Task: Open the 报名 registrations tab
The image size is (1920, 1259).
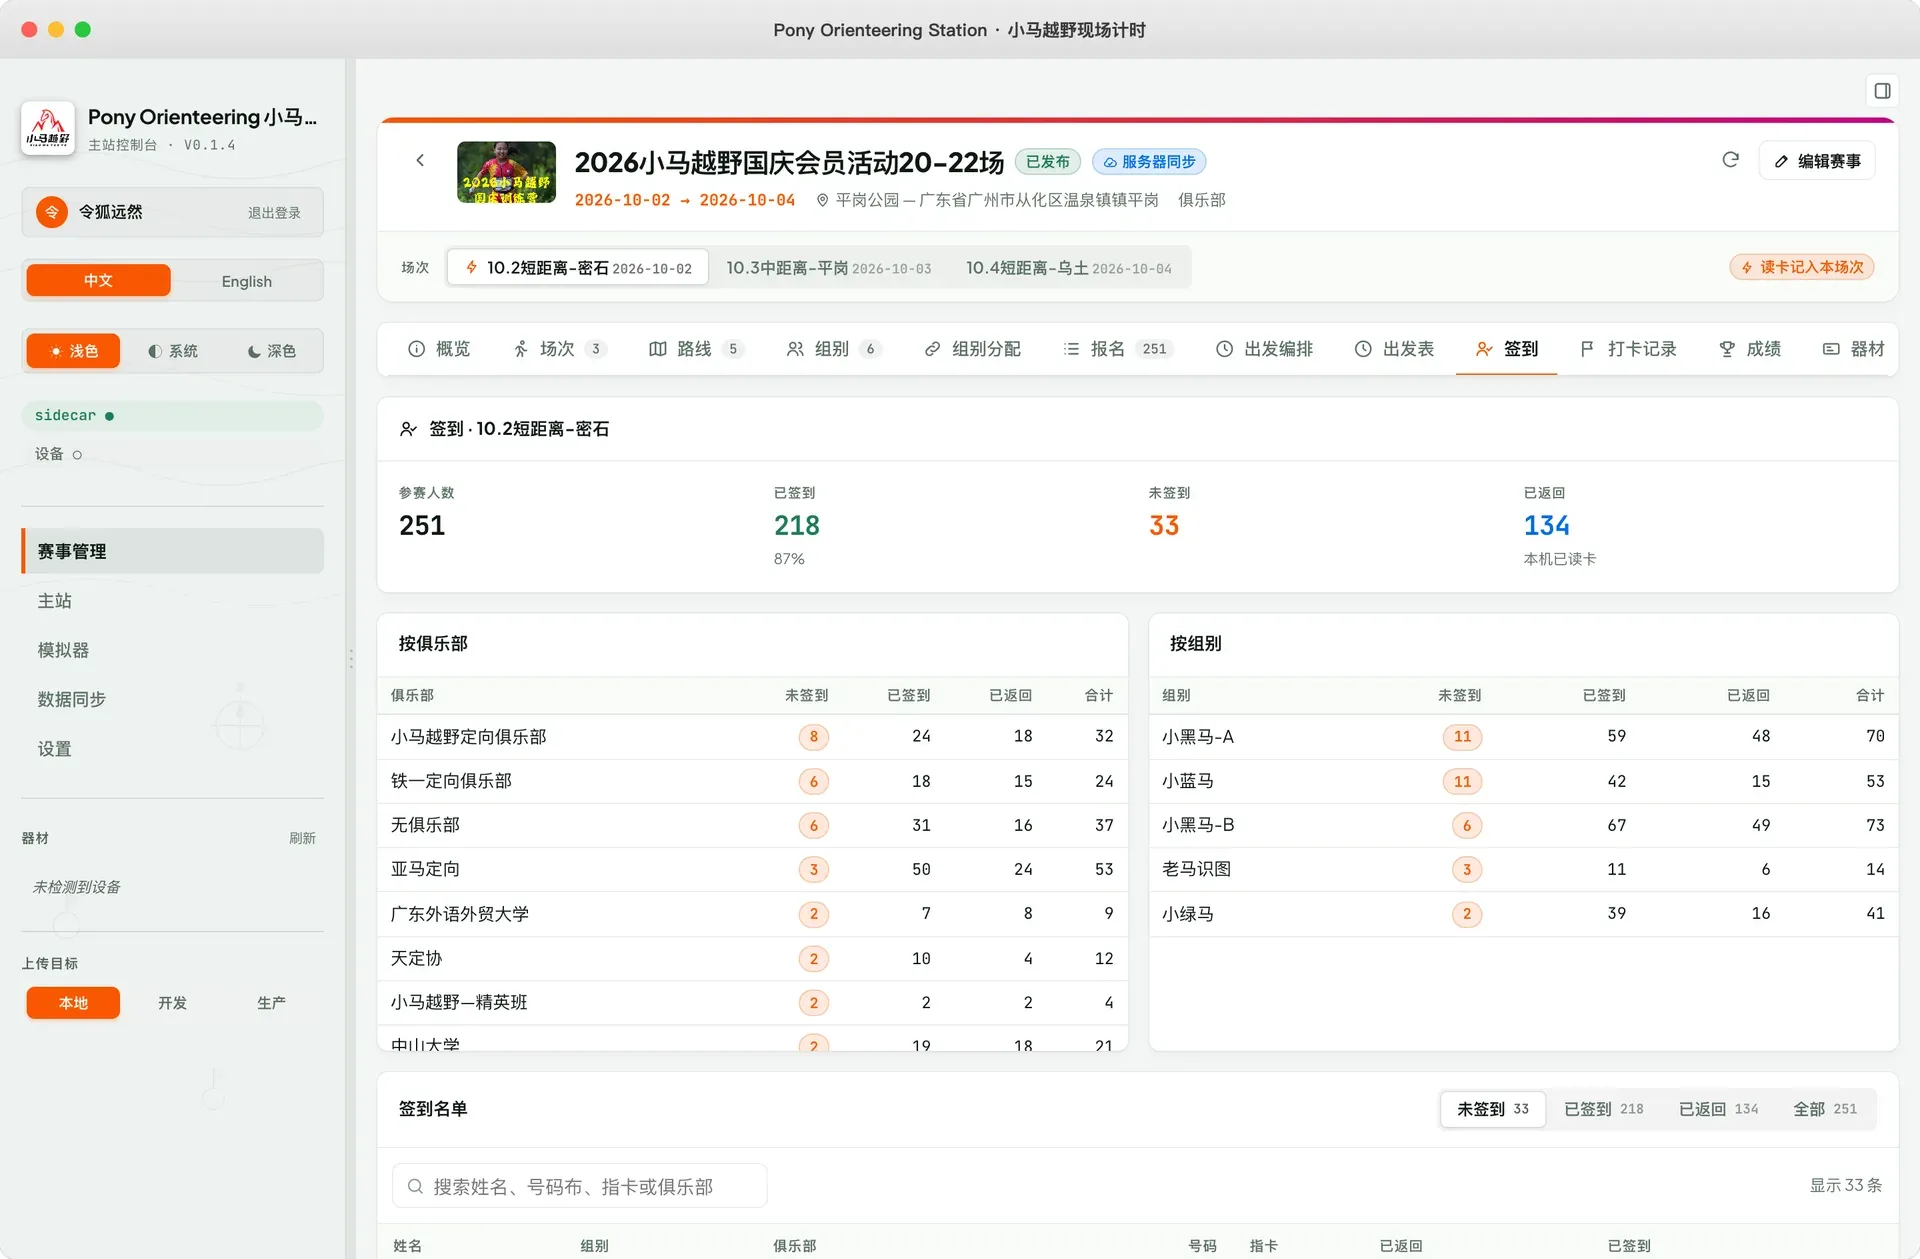Action: [1117, 349]
